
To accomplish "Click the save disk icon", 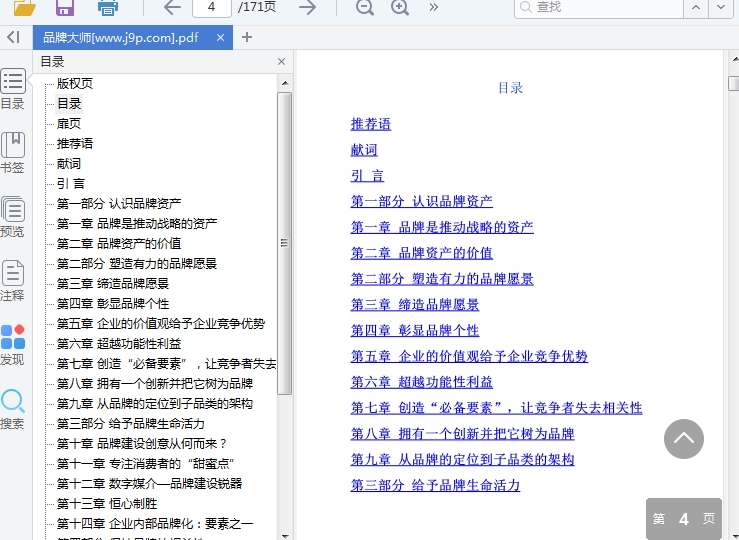I will click(65, 8).
